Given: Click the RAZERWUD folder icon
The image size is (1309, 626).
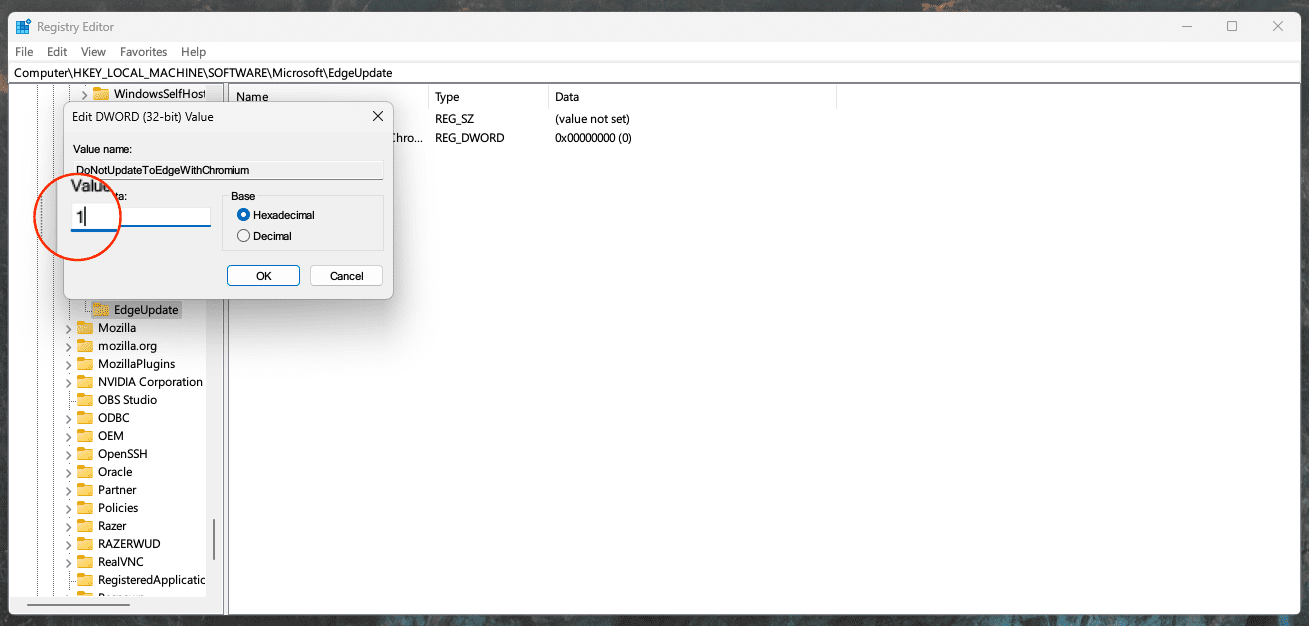Looking at the screenshot, I should coord(85,544).
